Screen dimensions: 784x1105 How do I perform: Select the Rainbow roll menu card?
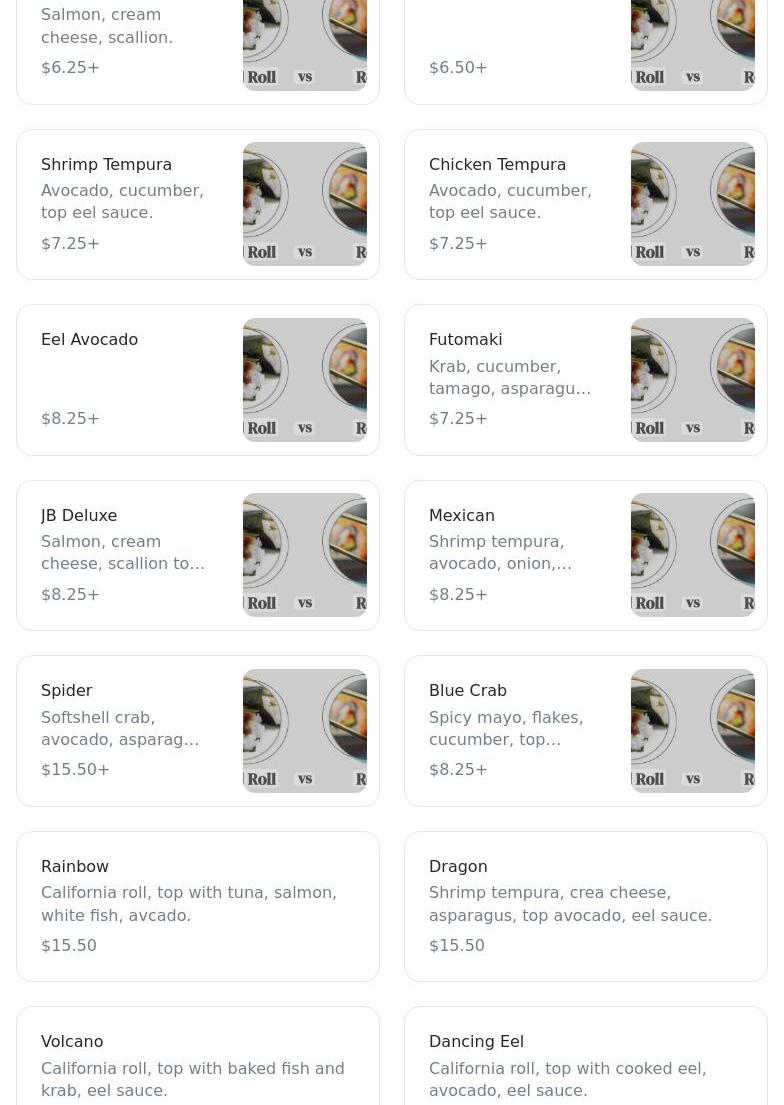pos(198,906)
